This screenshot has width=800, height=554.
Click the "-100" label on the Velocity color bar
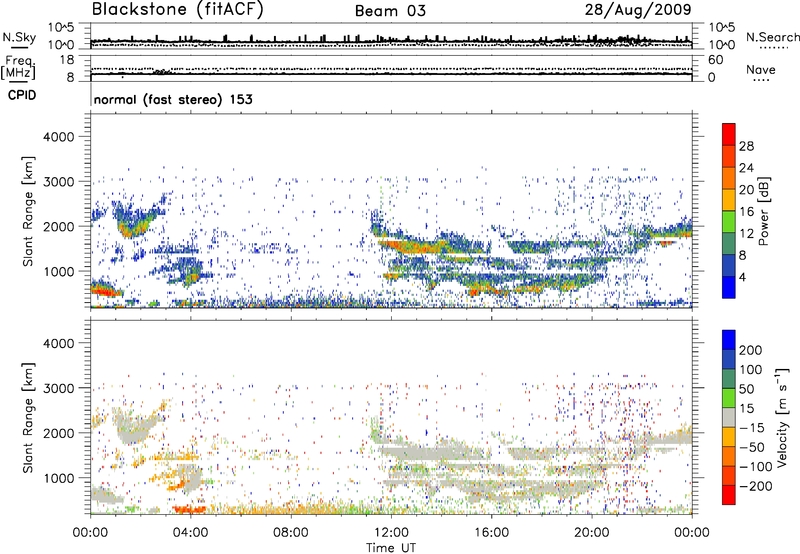[x=756, y=466]
